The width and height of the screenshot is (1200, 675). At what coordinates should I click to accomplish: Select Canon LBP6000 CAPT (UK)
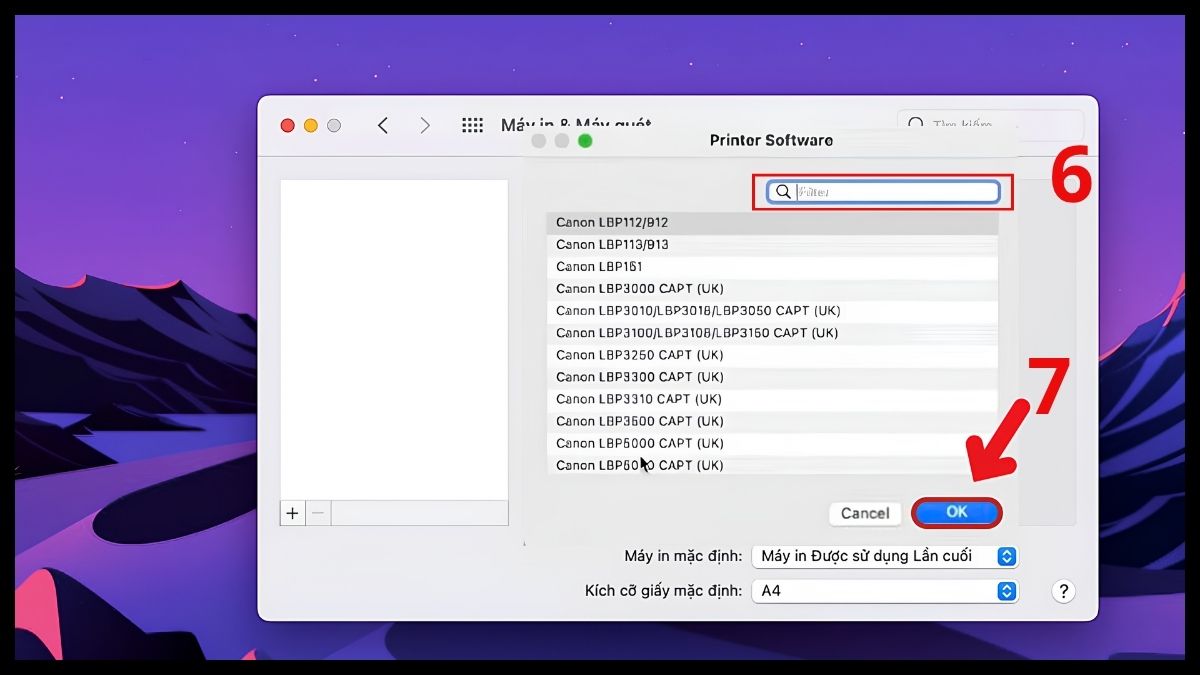point(772,465)
